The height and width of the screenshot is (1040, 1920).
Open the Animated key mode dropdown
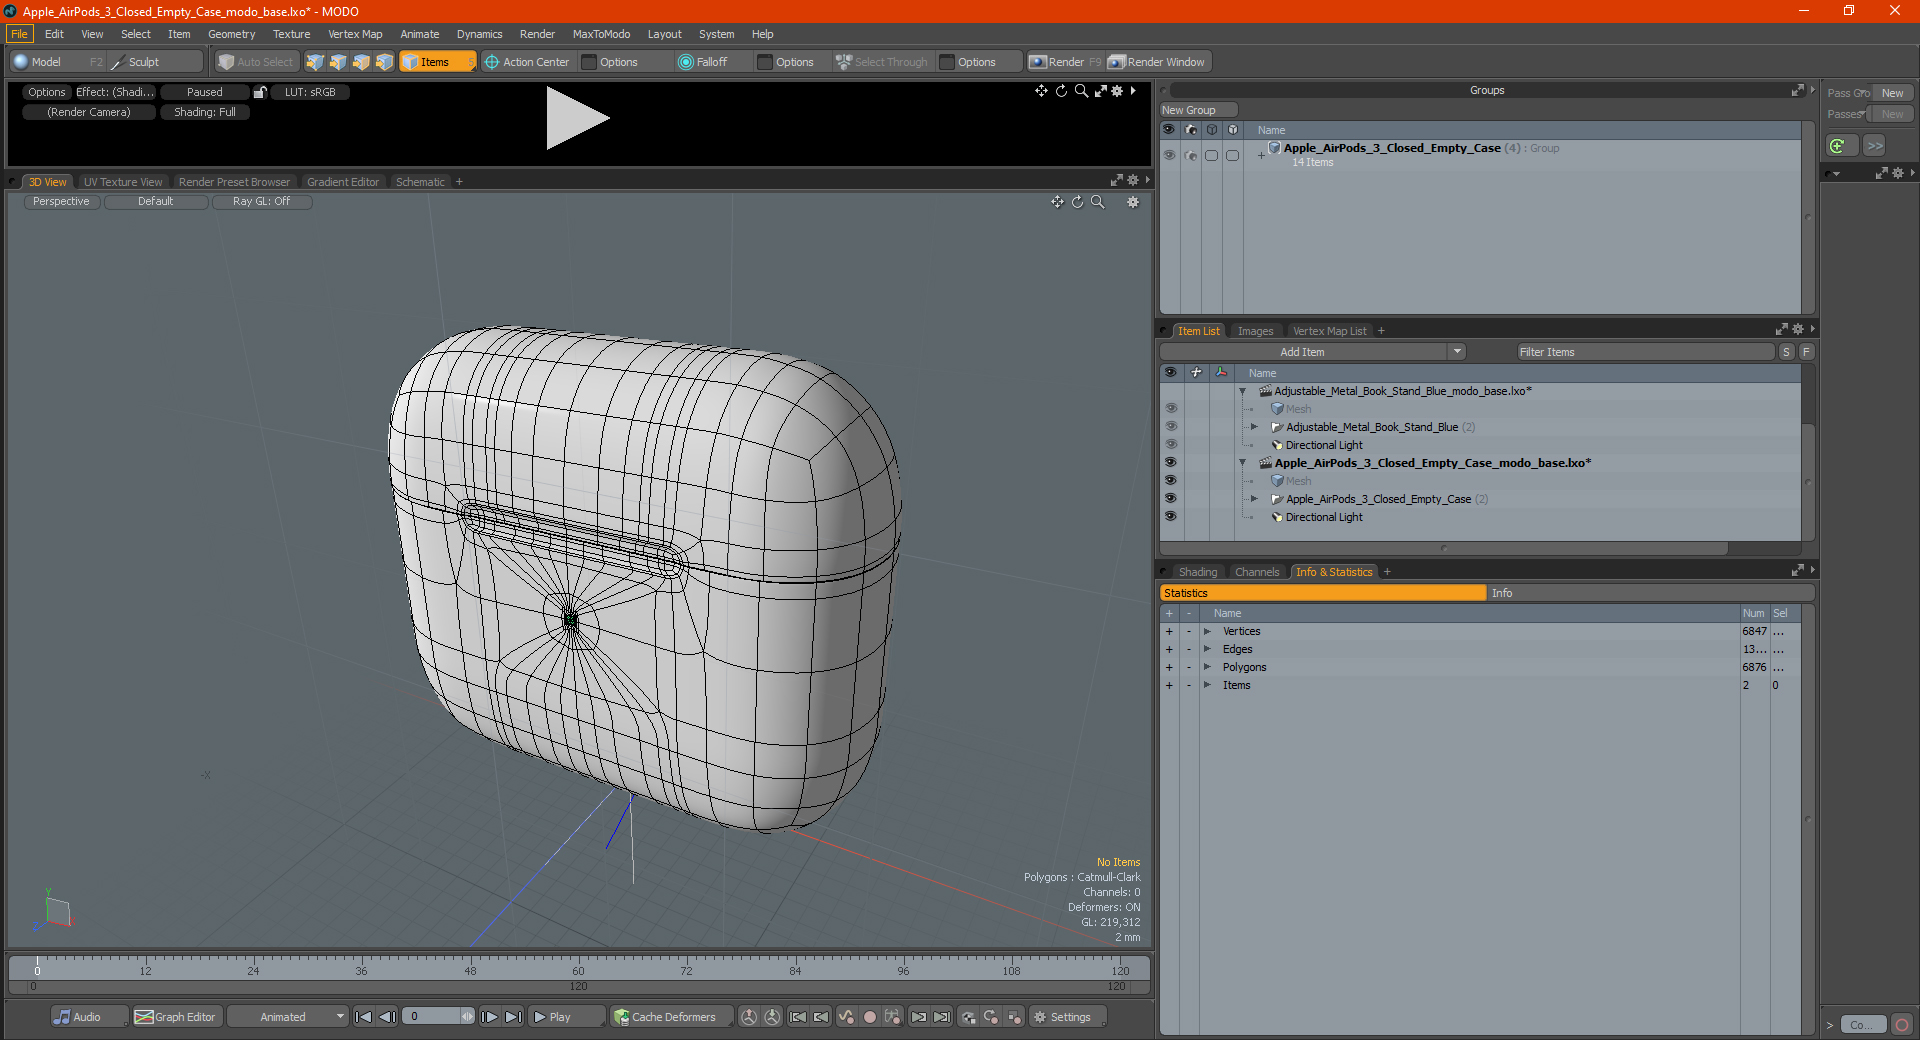click(287, 1017)
